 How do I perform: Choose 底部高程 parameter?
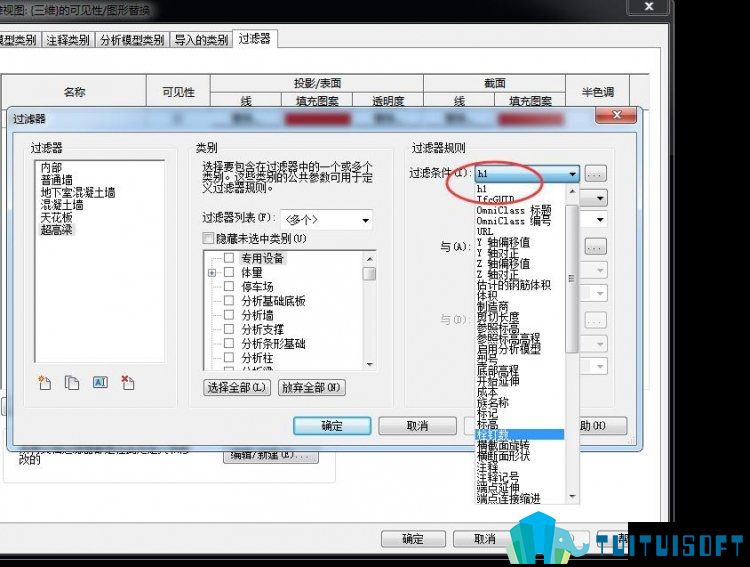[x=498, y=370]
